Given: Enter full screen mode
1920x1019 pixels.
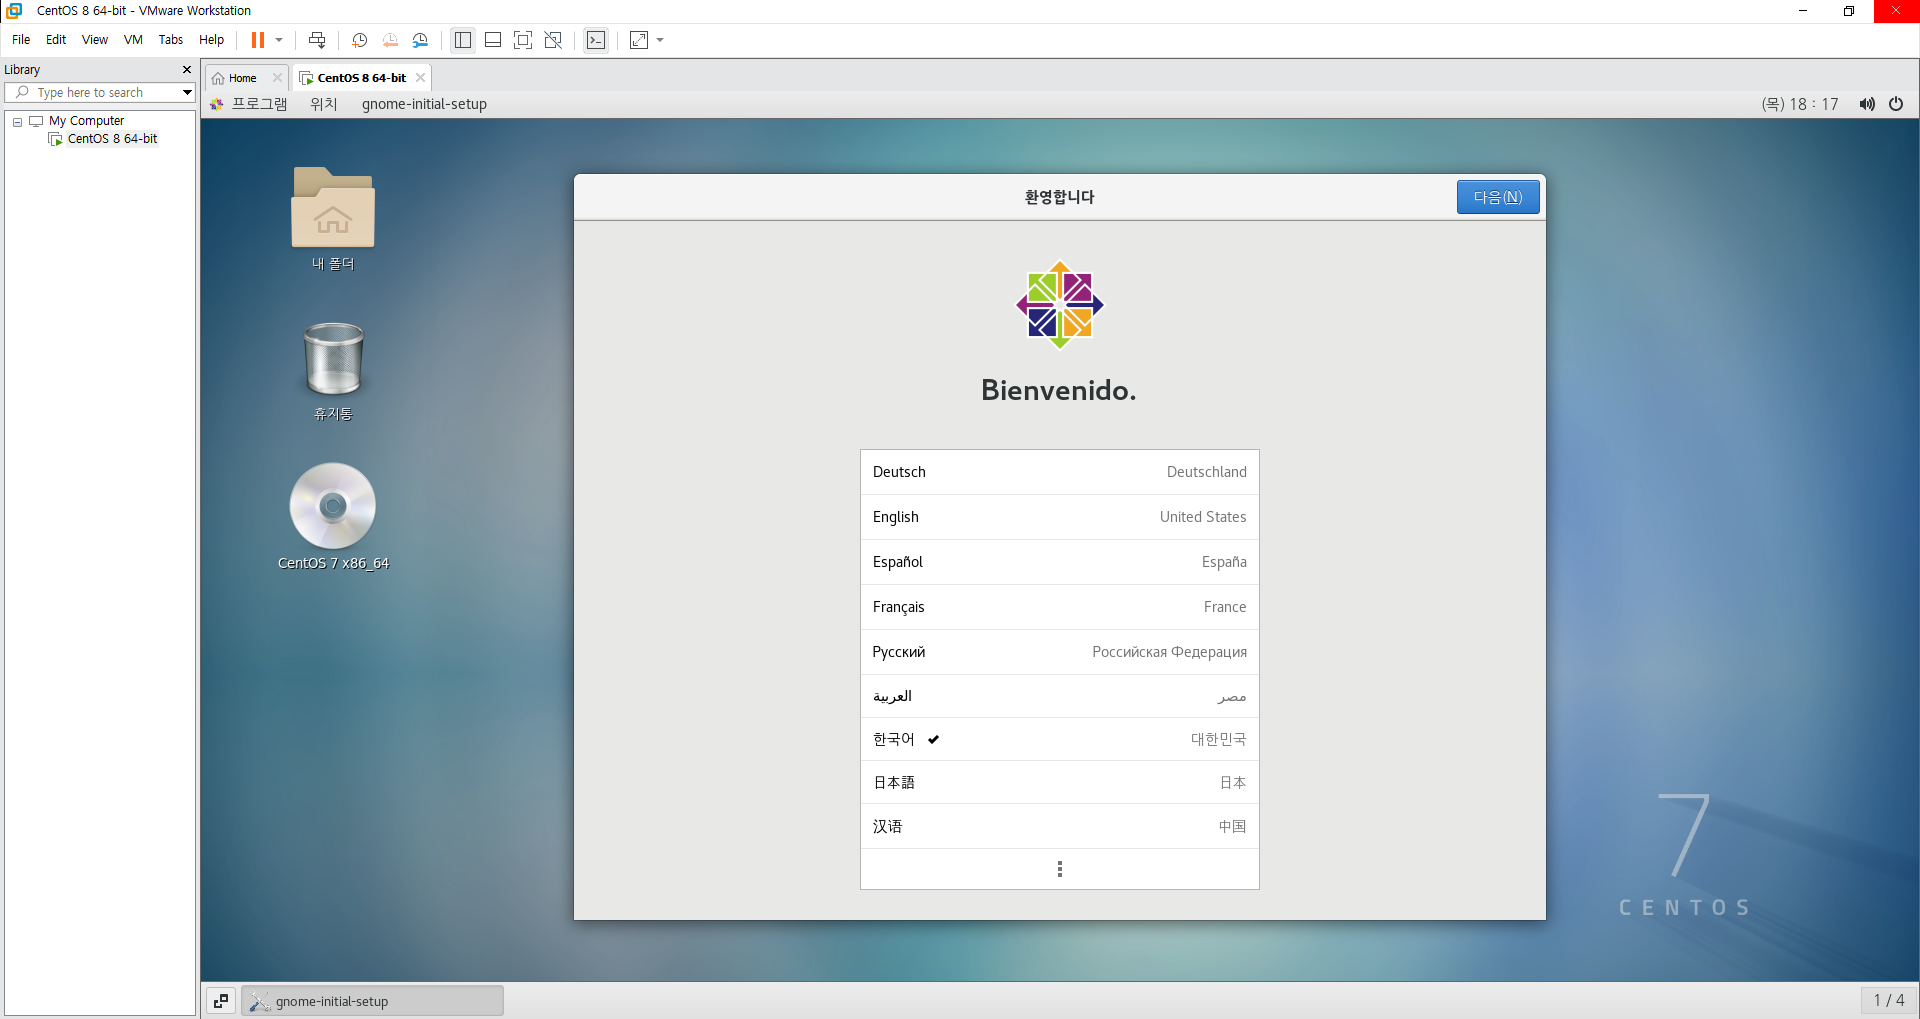Looking at the screenshot, I should click(x=523, y=40).
